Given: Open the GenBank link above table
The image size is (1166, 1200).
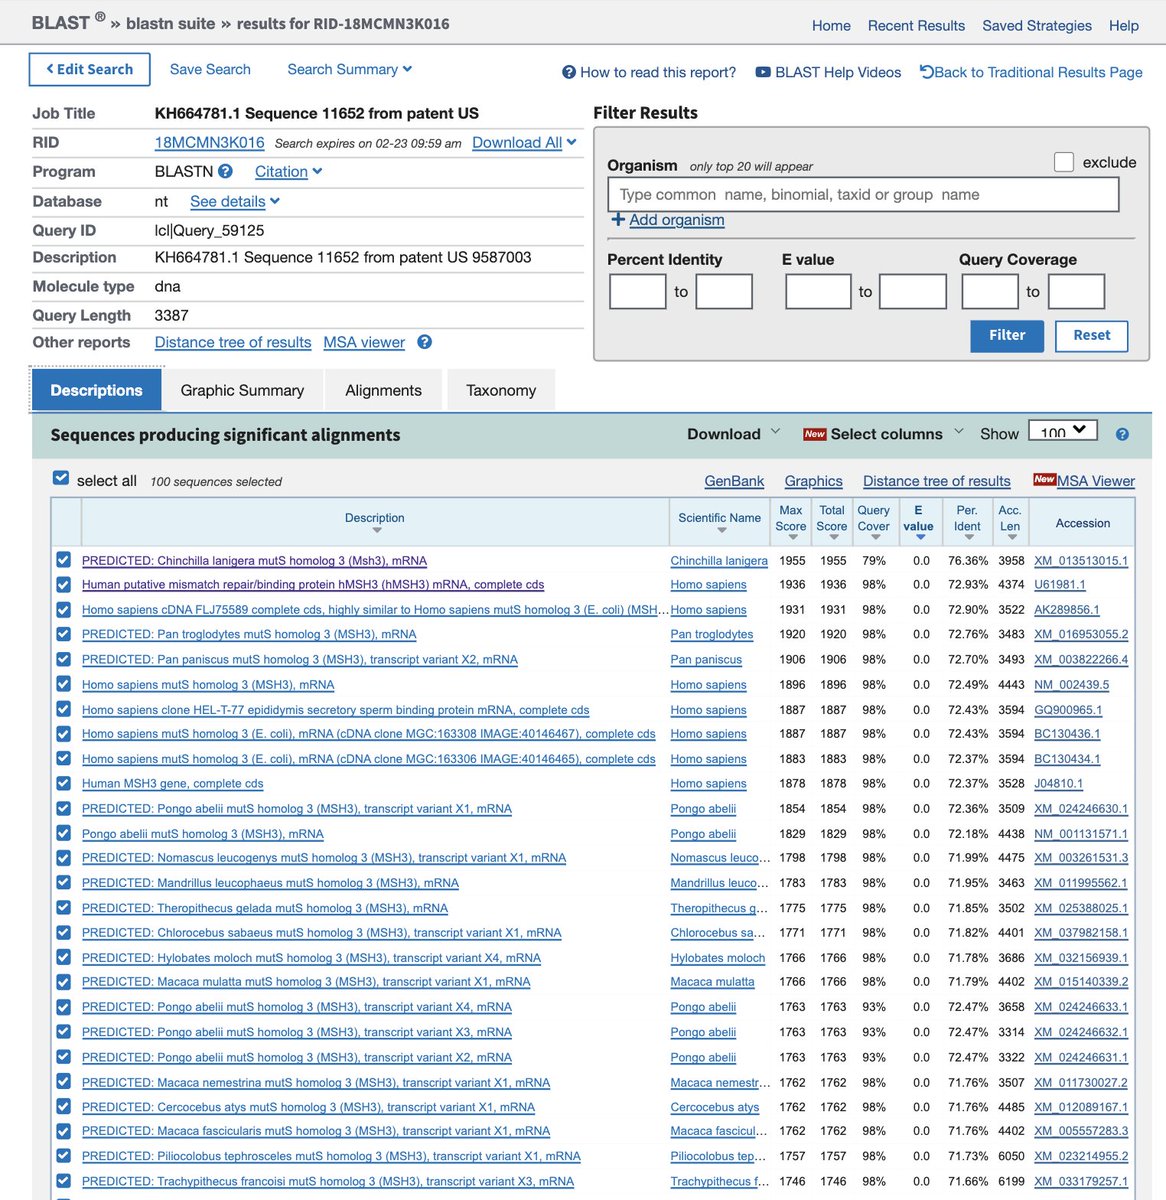Looking at the screenshot, I should coord(734,481).
